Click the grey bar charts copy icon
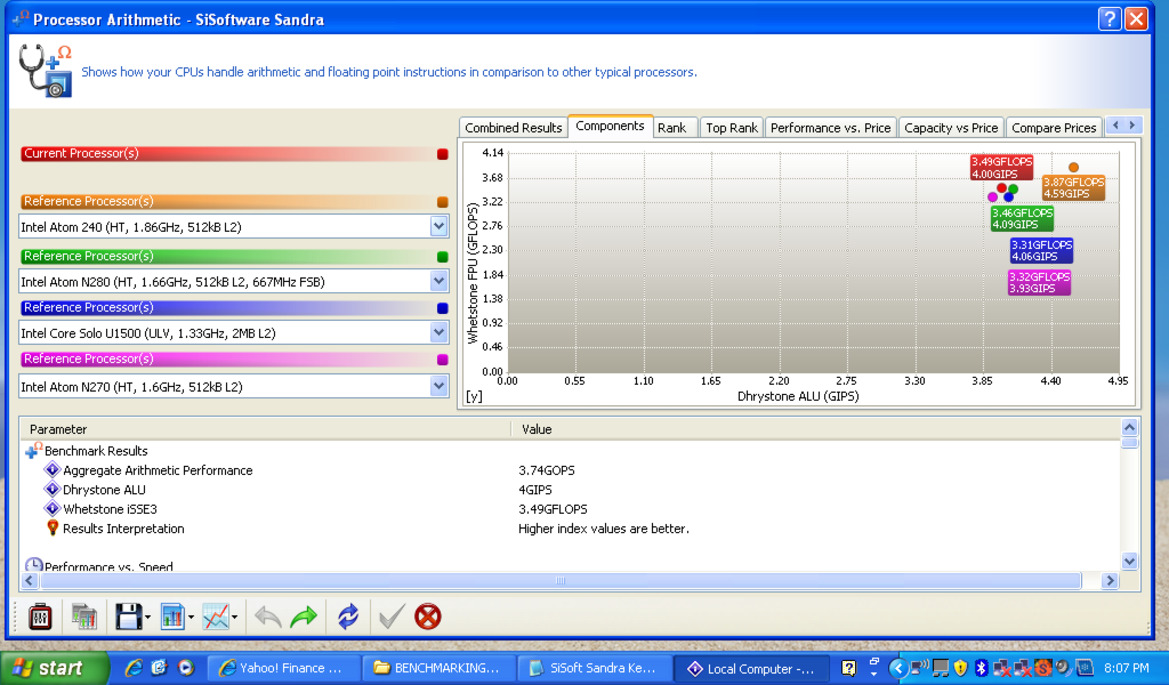1169x685 pixels. (84, 616)
